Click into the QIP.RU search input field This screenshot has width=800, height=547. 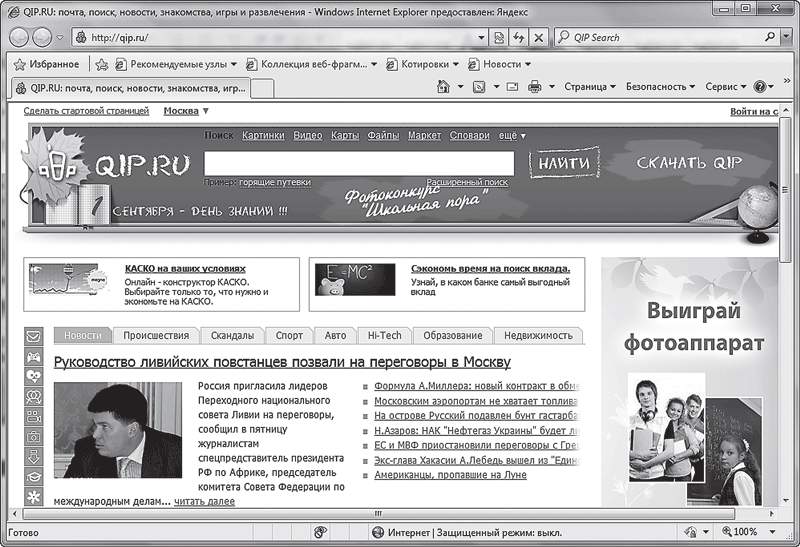pyautogui.click(x=358, y=163)
